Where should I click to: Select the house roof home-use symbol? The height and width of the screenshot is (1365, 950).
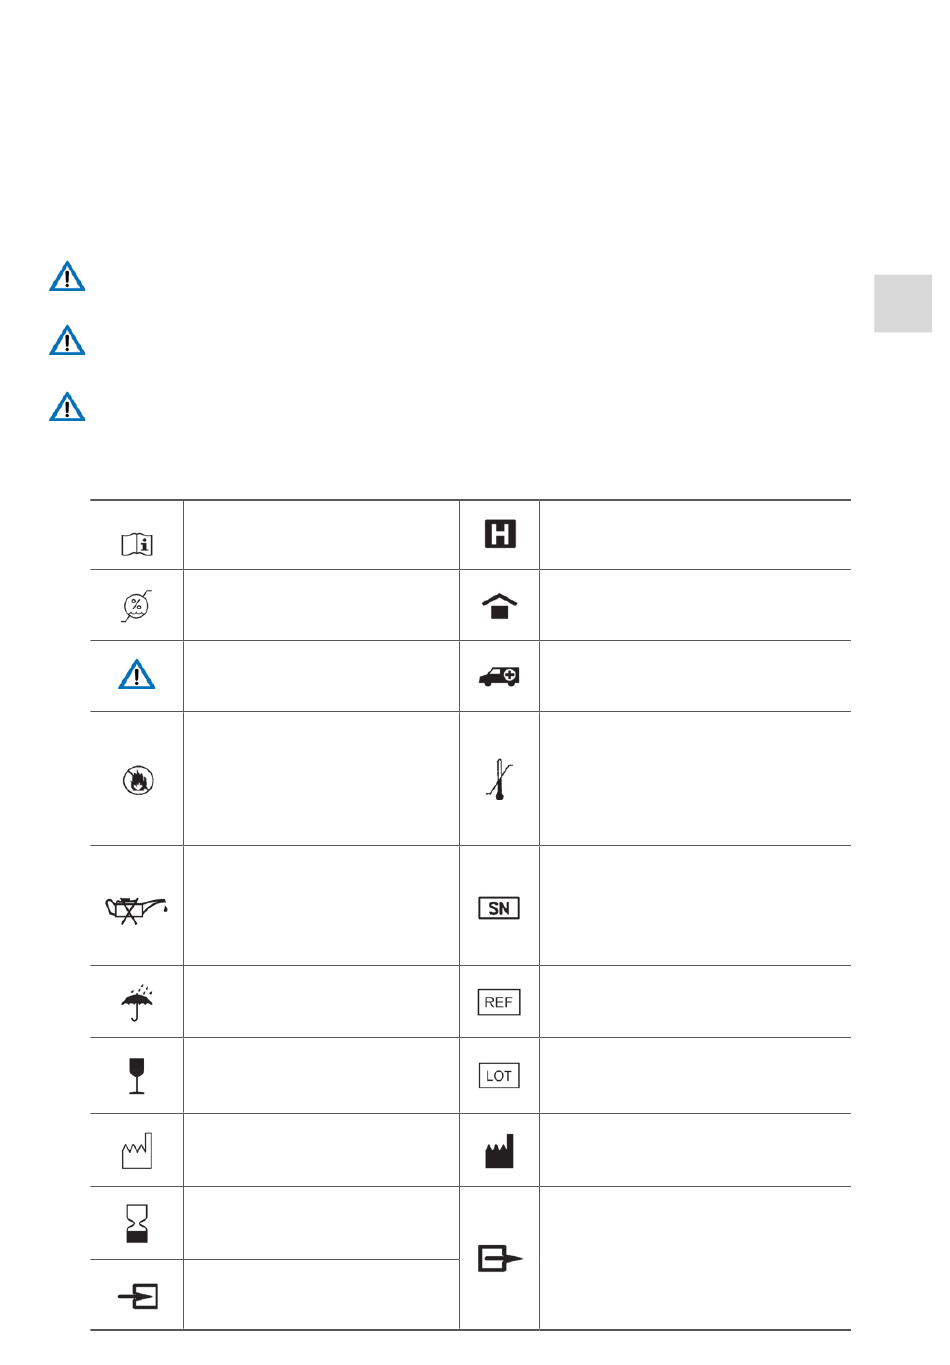(x=500, y=606)
